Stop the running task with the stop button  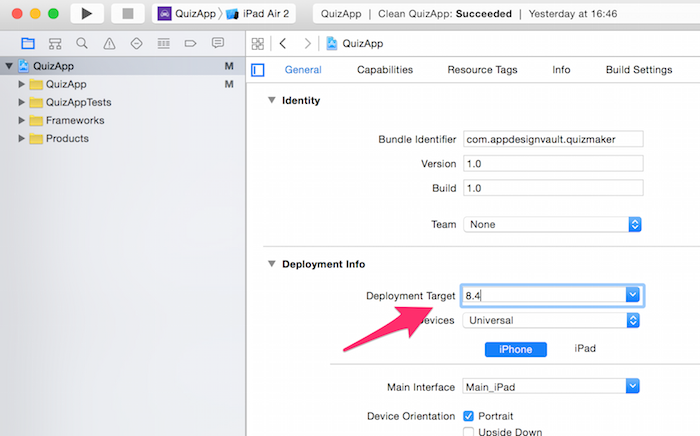pos(128,13)
